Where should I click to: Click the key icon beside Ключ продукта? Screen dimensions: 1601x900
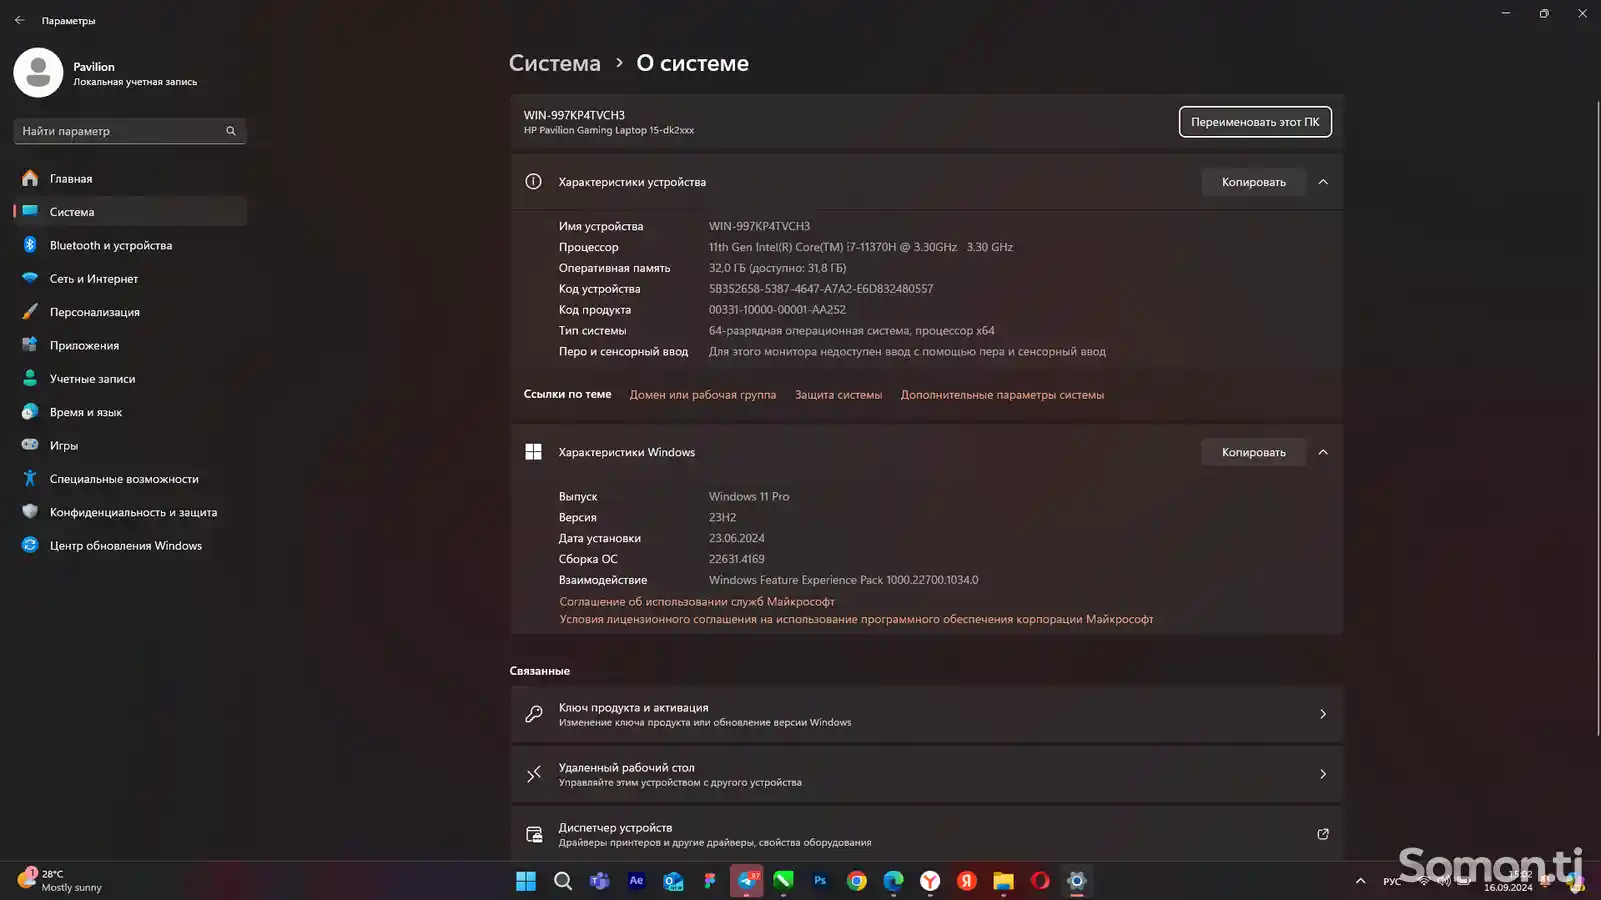tap(534, 714)
